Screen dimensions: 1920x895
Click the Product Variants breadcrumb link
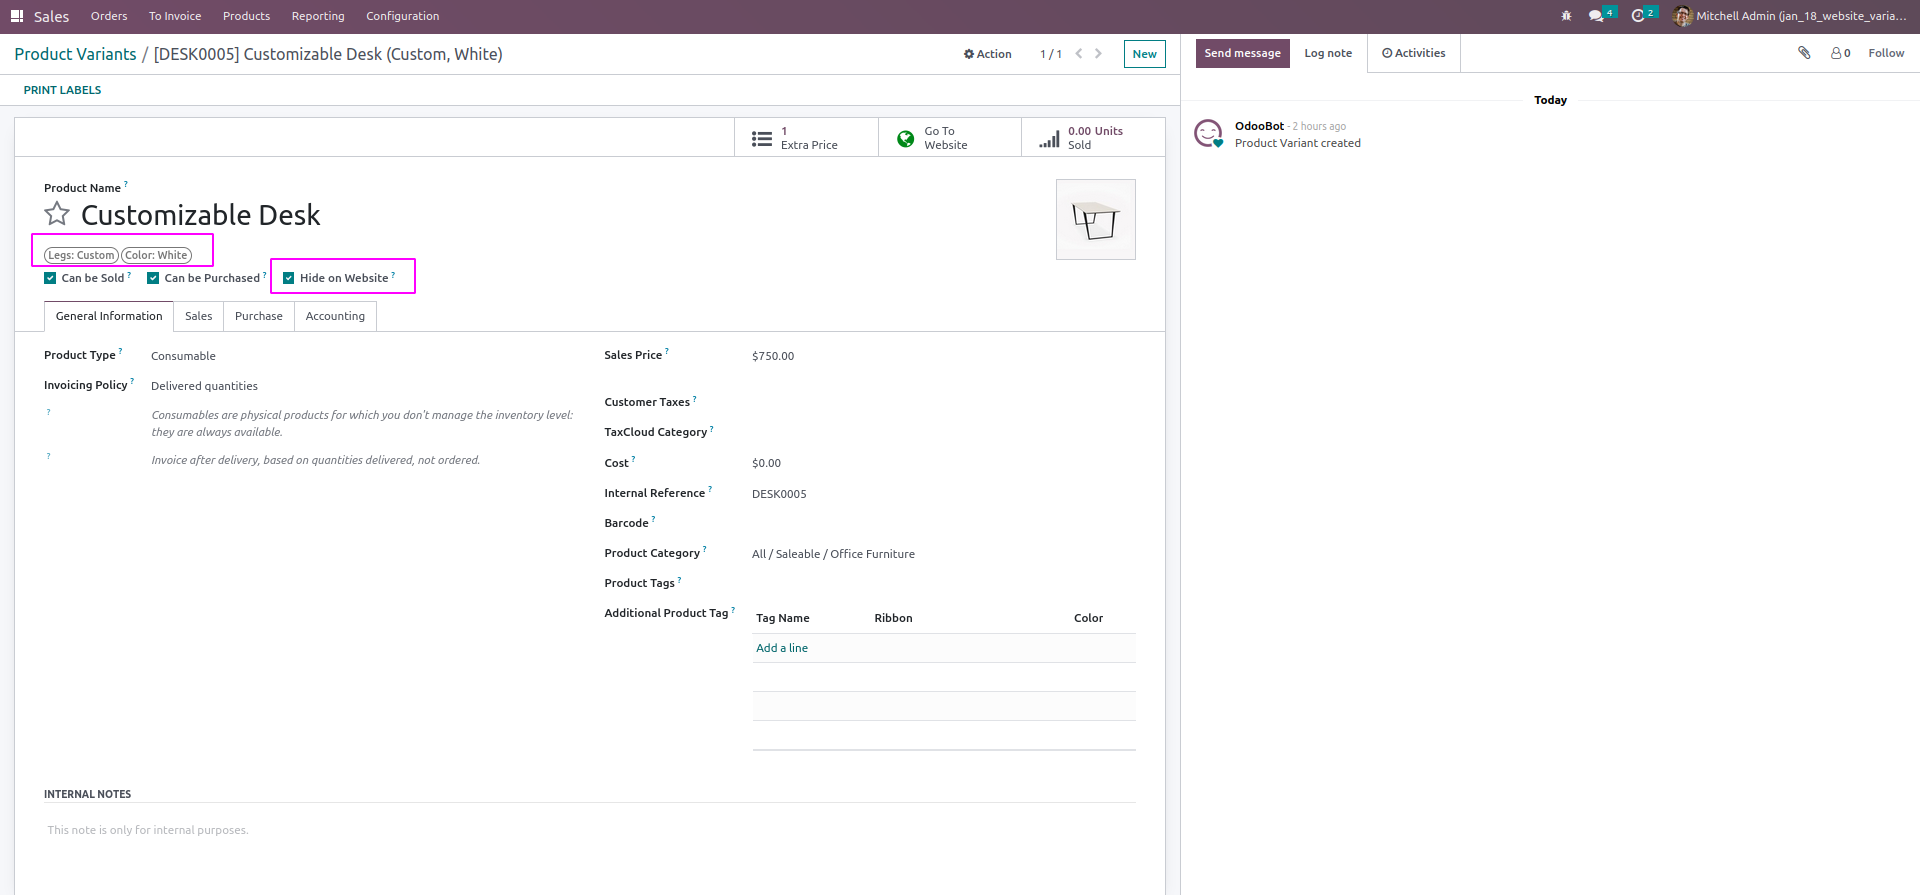[x=75, y=54]
